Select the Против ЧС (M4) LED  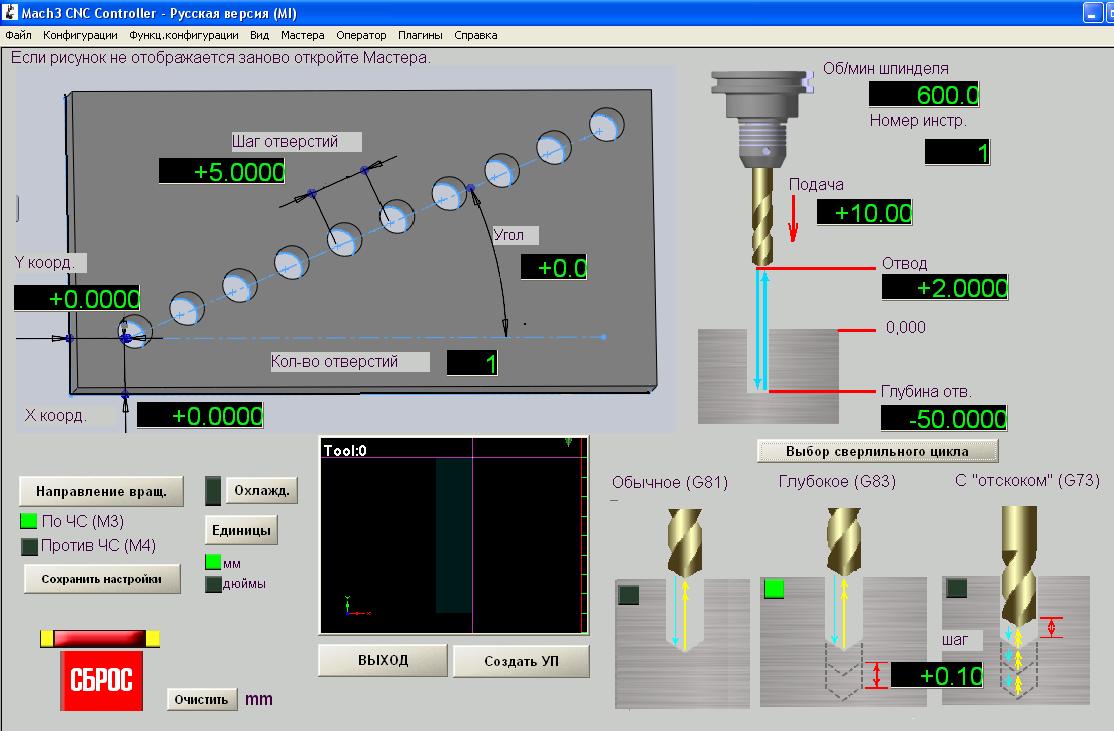[x=28, y=546]
